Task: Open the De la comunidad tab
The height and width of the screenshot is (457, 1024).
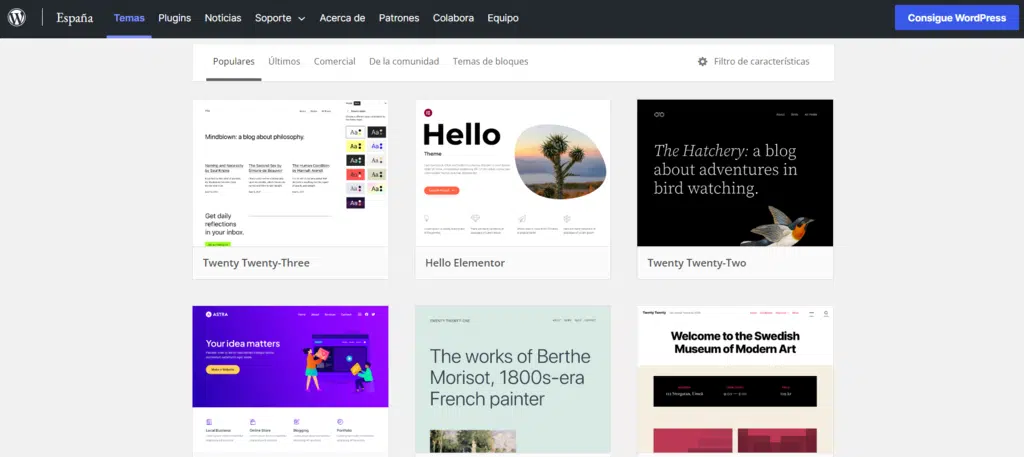Action: click(404, 61)
